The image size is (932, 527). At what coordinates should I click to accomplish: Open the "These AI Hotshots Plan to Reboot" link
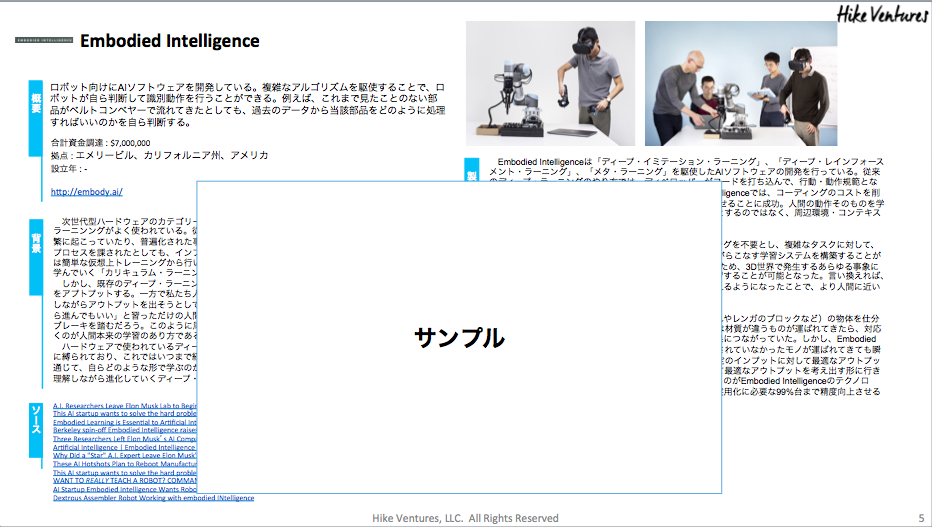coord(125,464)
